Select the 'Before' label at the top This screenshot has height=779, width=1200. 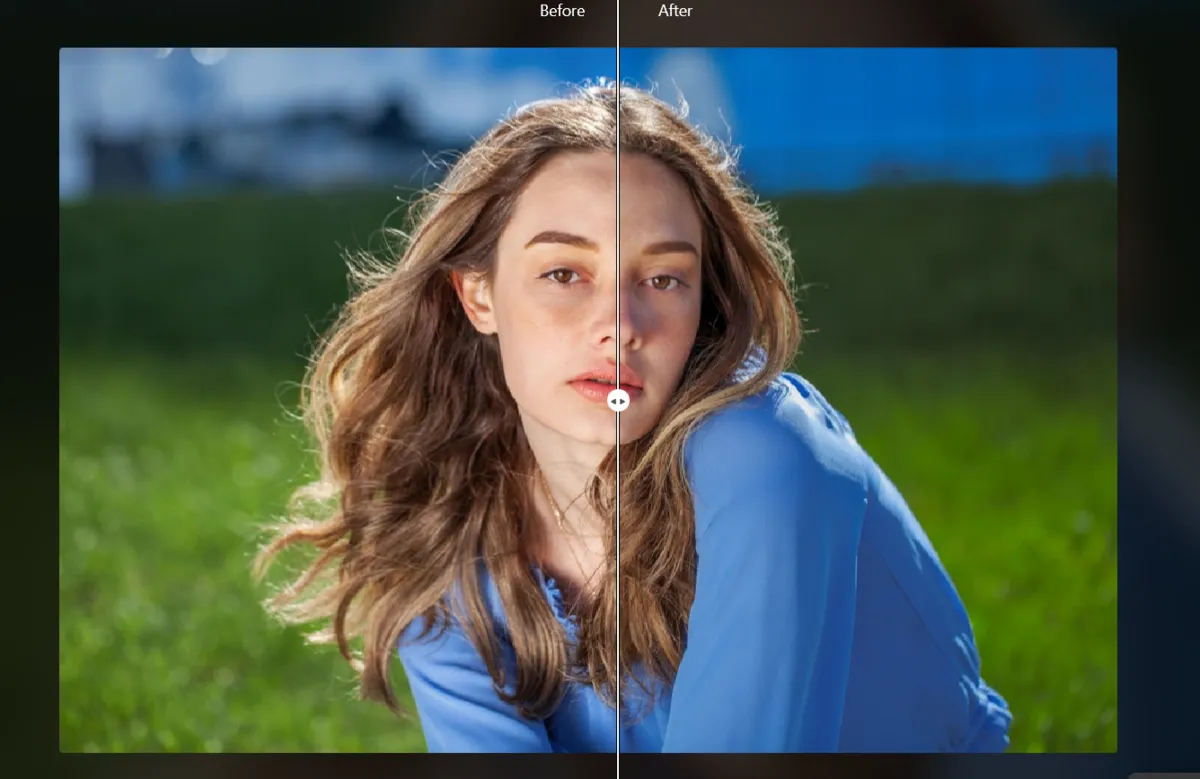click(x=562, y=11)
